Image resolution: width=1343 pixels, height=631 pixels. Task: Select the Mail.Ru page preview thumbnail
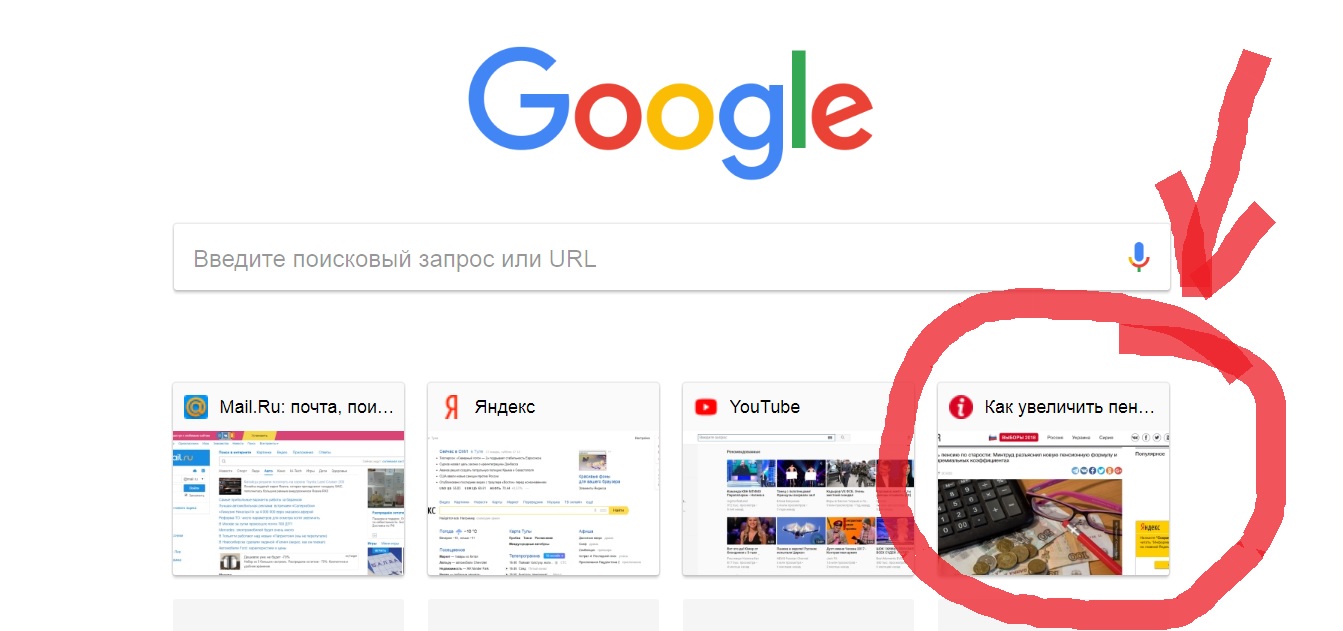tap(288, 503)
